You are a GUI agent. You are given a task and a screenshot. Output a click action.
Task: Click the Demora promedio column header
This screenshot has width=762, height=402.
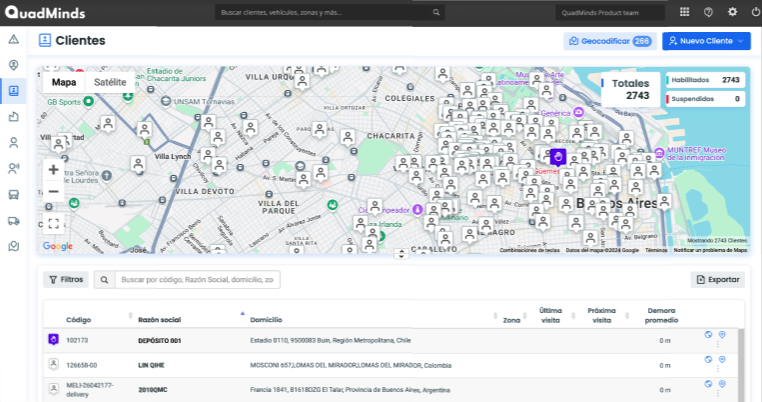pos(661,315)
